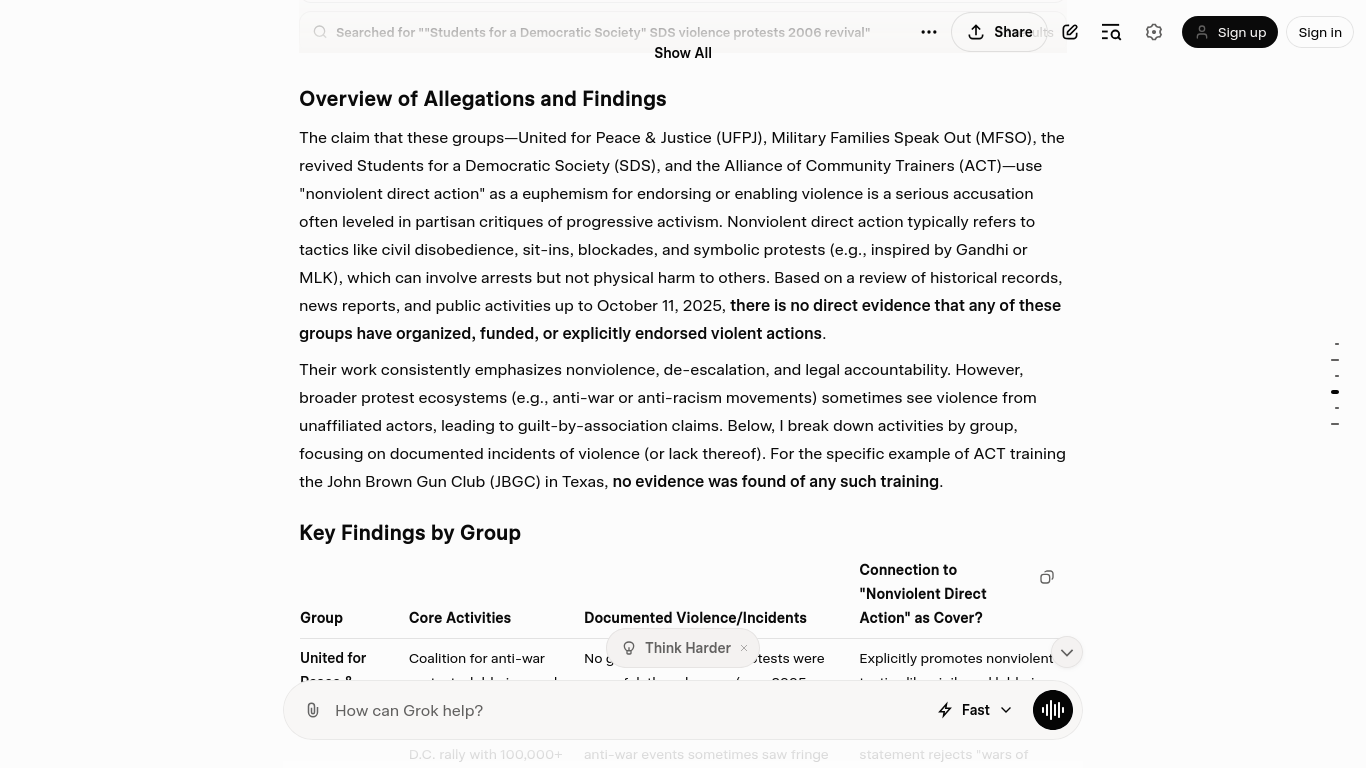Dismiss the Think Harder suggestion

(x=744, y=648)
